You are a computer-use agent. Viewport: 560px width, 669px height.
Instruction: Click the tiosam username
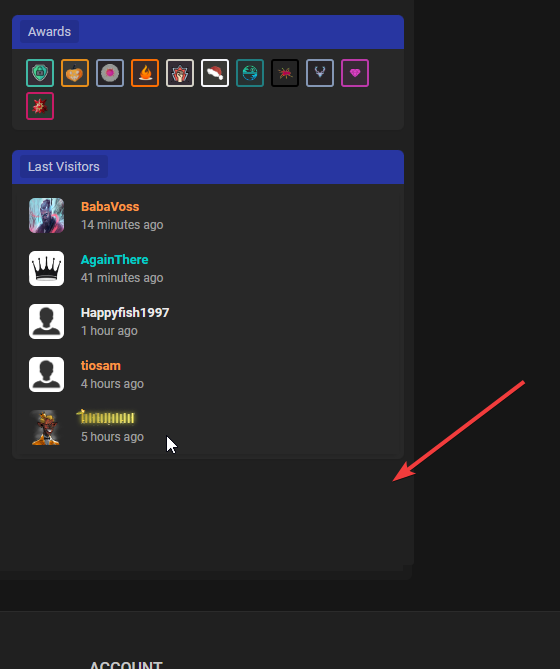point(101,366)
